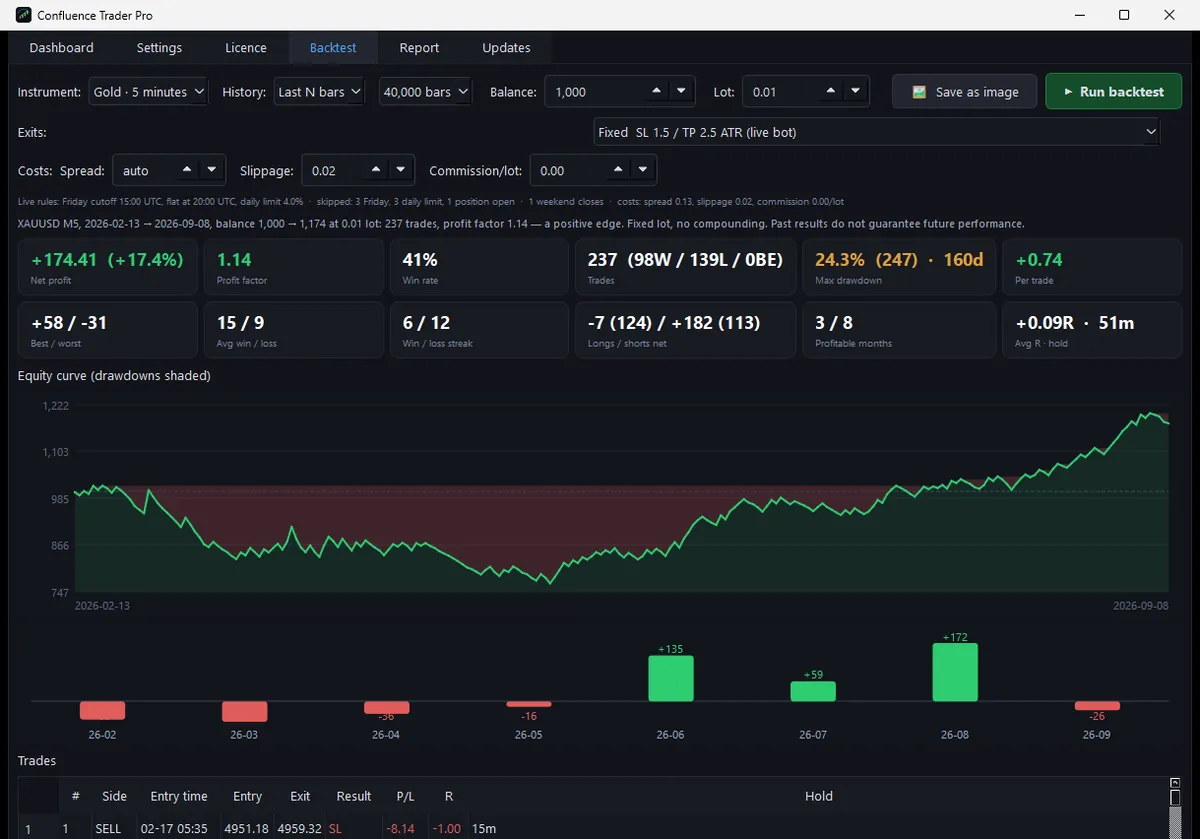Viewport: 1200px width, 839px height.
Task: Open the Instrument dropdown showing Gold · 5 minutes
Action: tap(148, 92)
